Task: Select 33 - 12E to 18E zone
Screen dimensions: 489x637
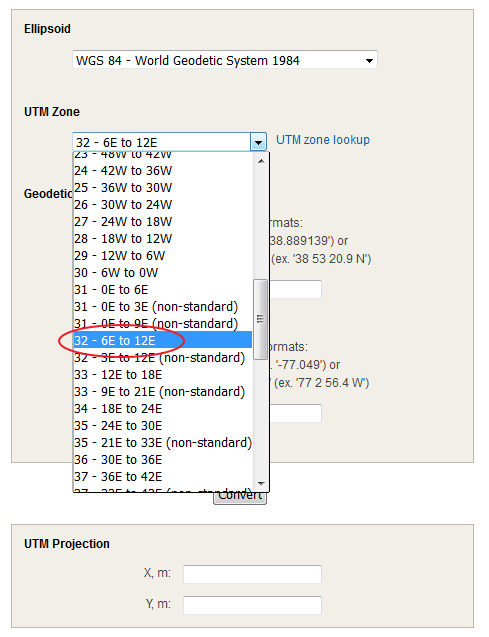Action: click(x=163, y=375)
